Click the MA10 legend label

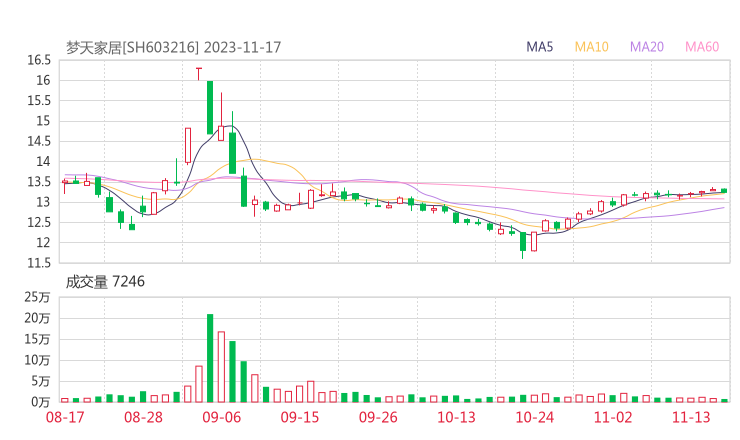(591, 47)
